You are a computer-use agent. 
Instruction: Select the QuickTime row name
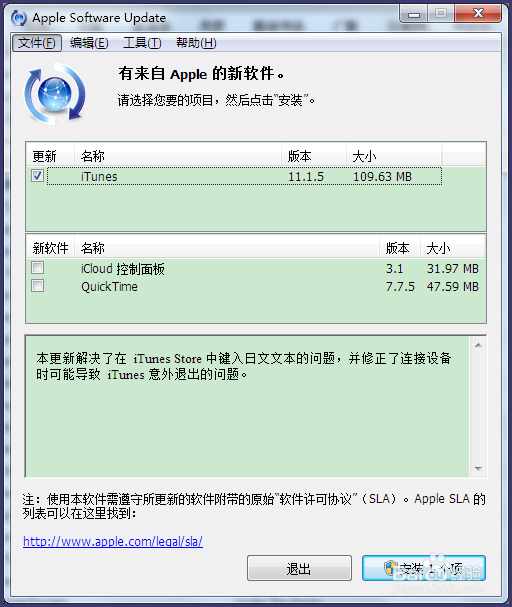[109, 286]
